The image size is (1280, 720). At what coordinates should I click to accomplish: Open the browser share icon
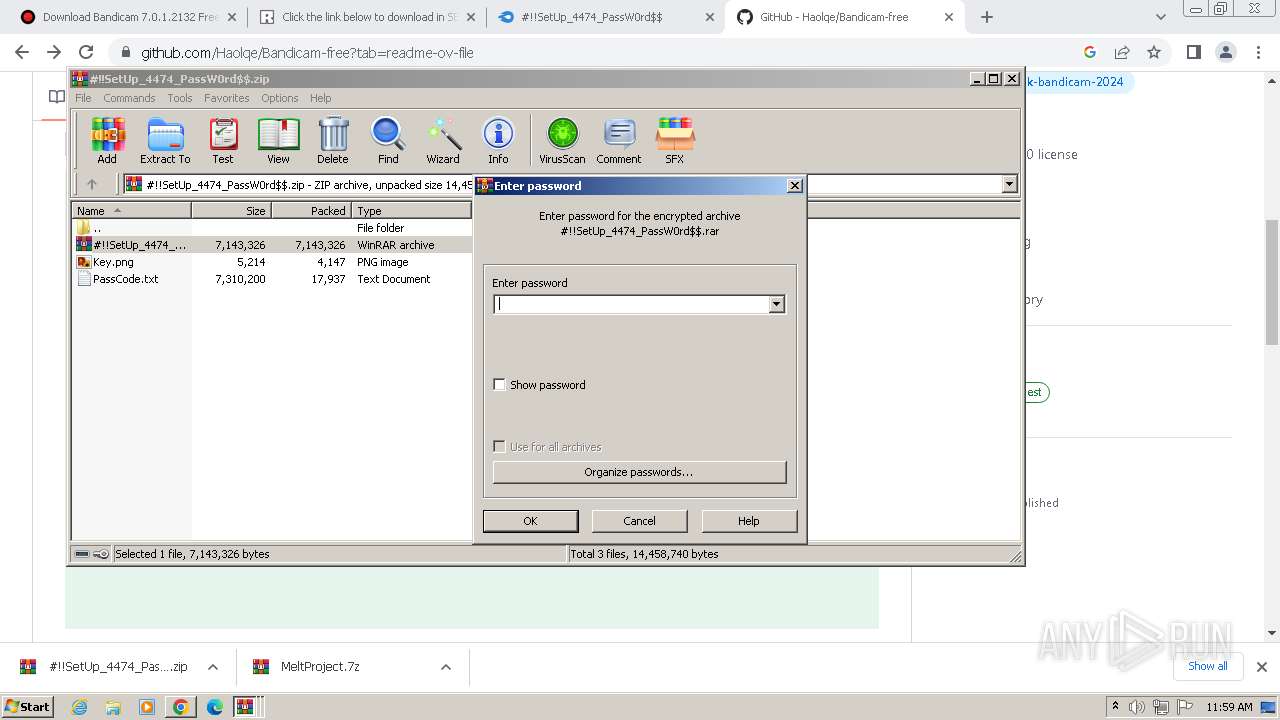point(1122,52)
